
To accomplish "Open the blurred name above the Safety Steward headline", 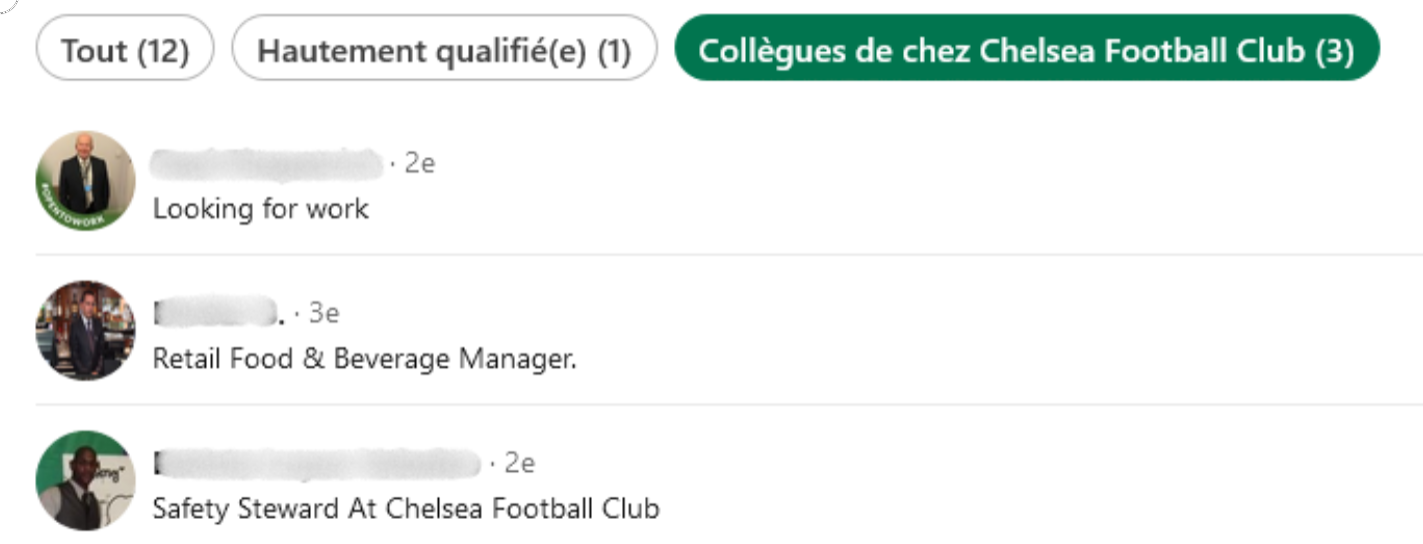I will point(316,463).
